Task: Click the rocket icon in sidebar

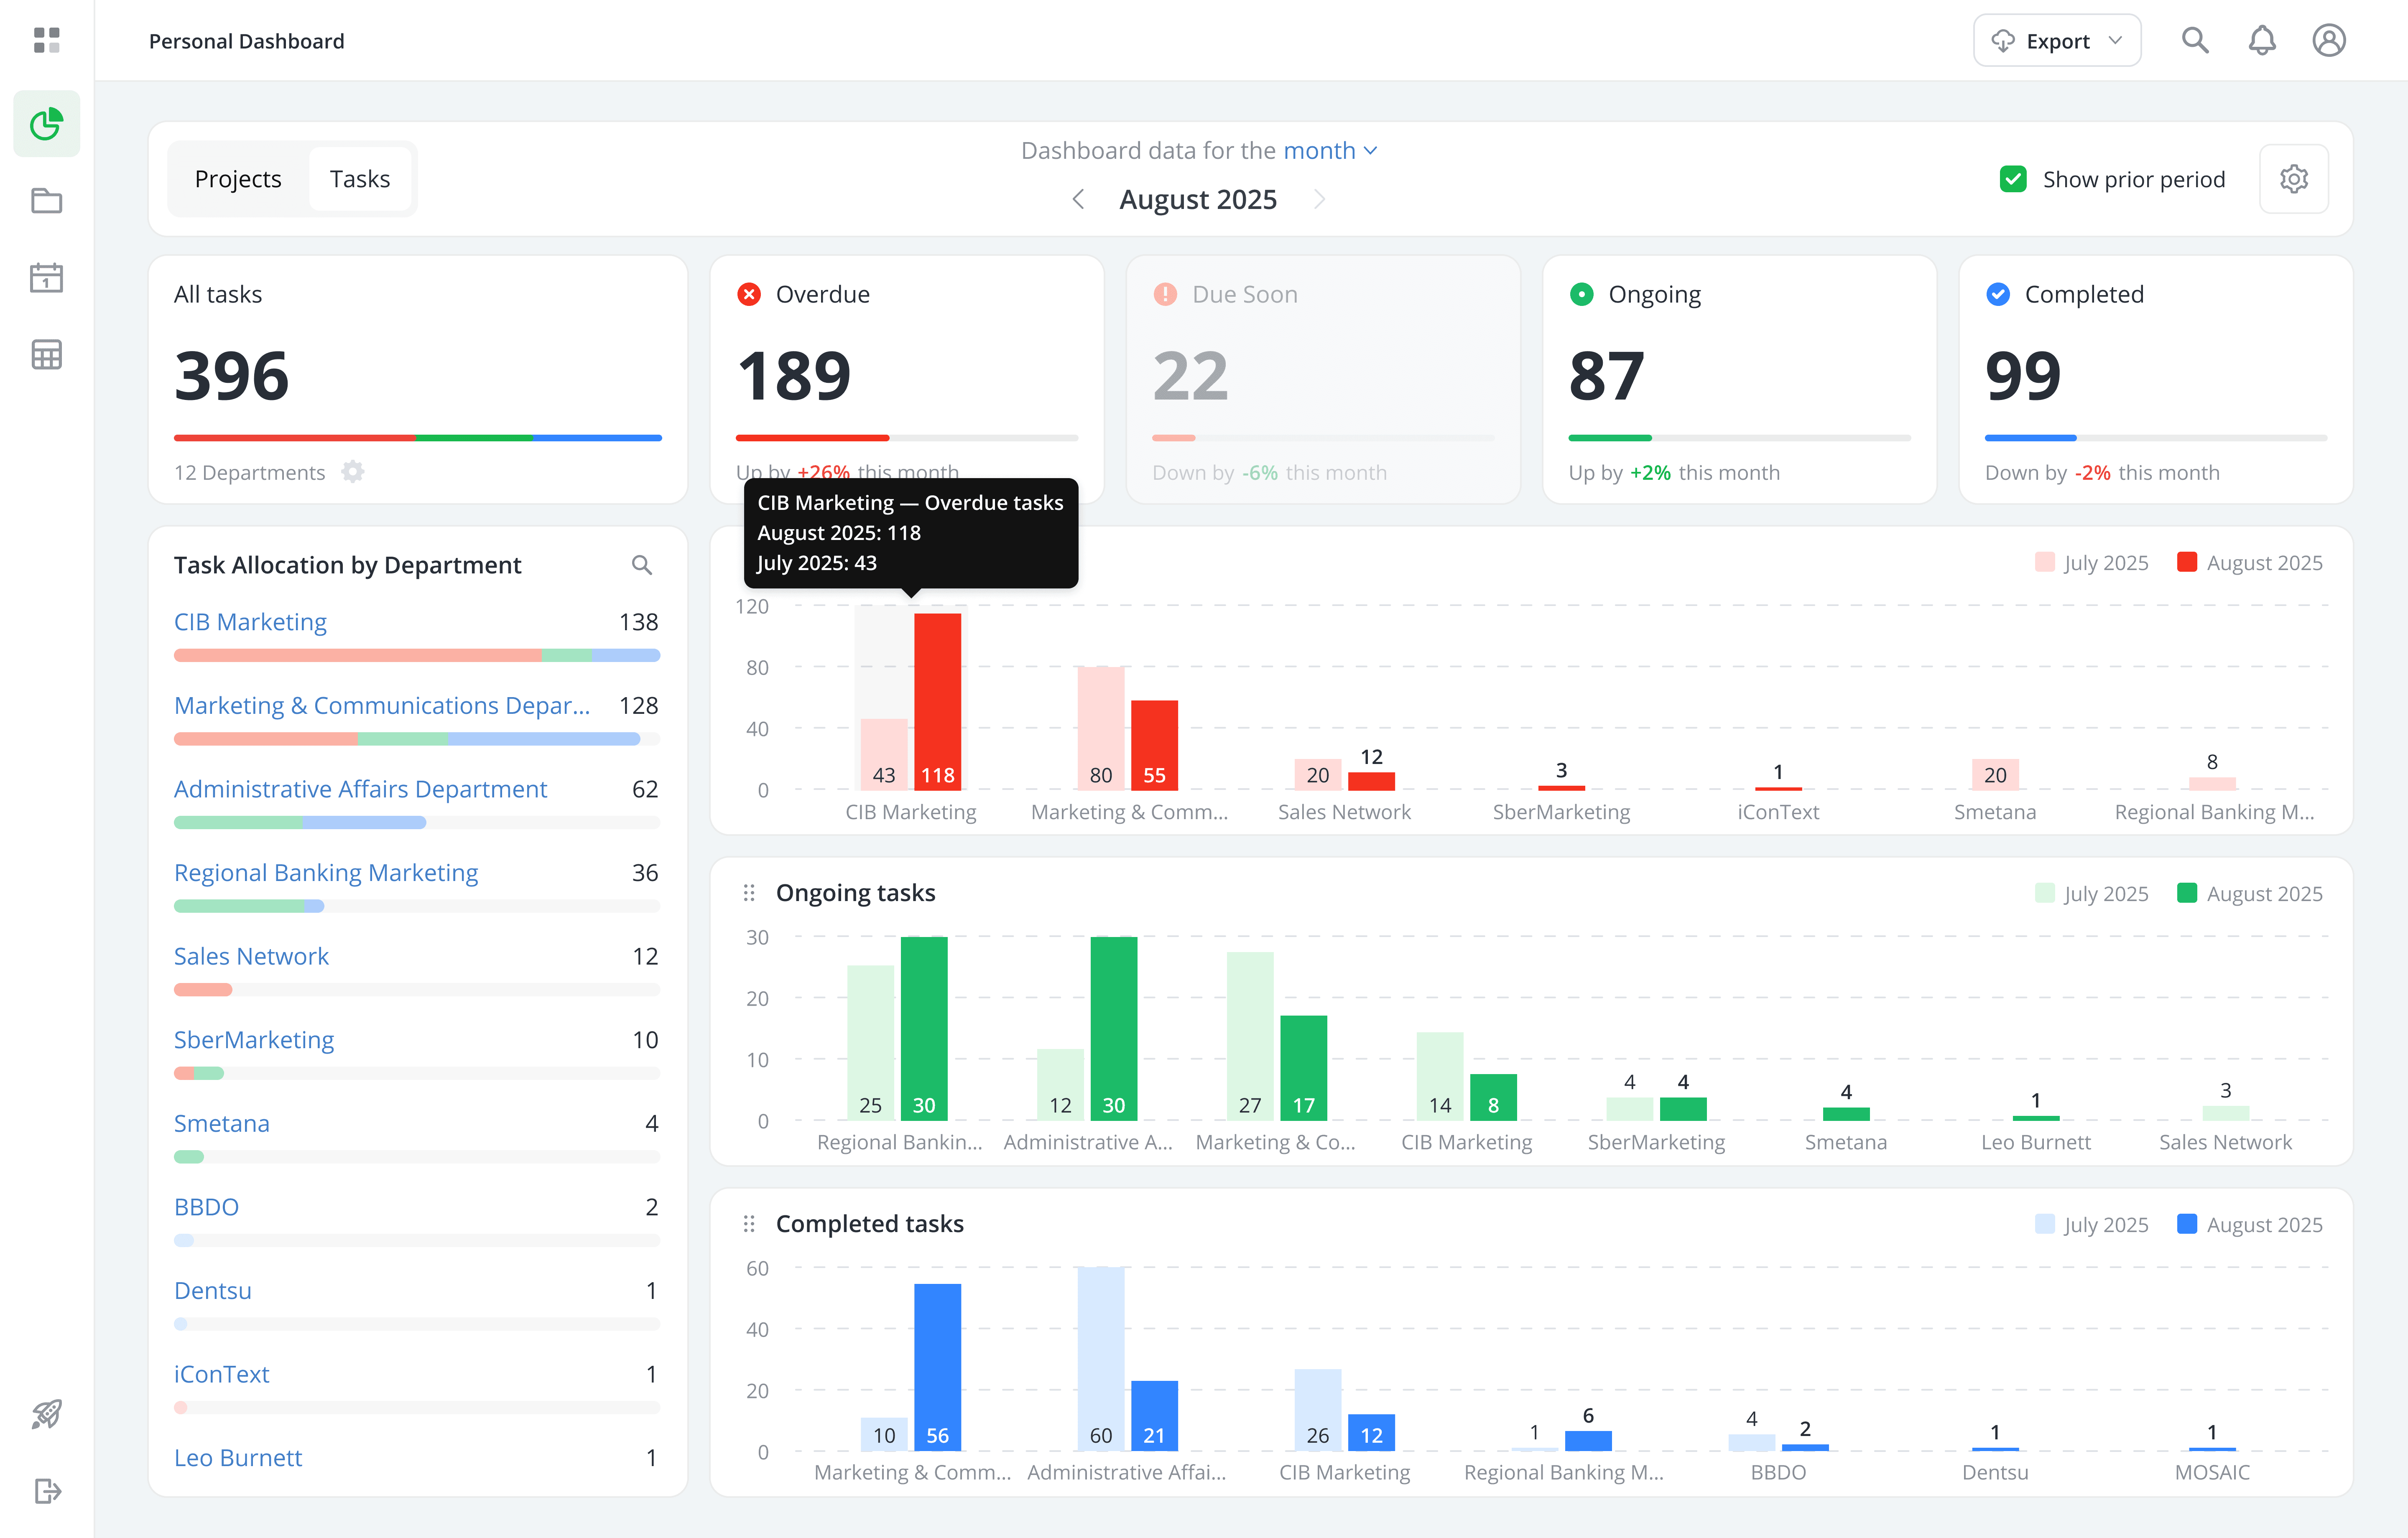Action: tap(46, 1413)
